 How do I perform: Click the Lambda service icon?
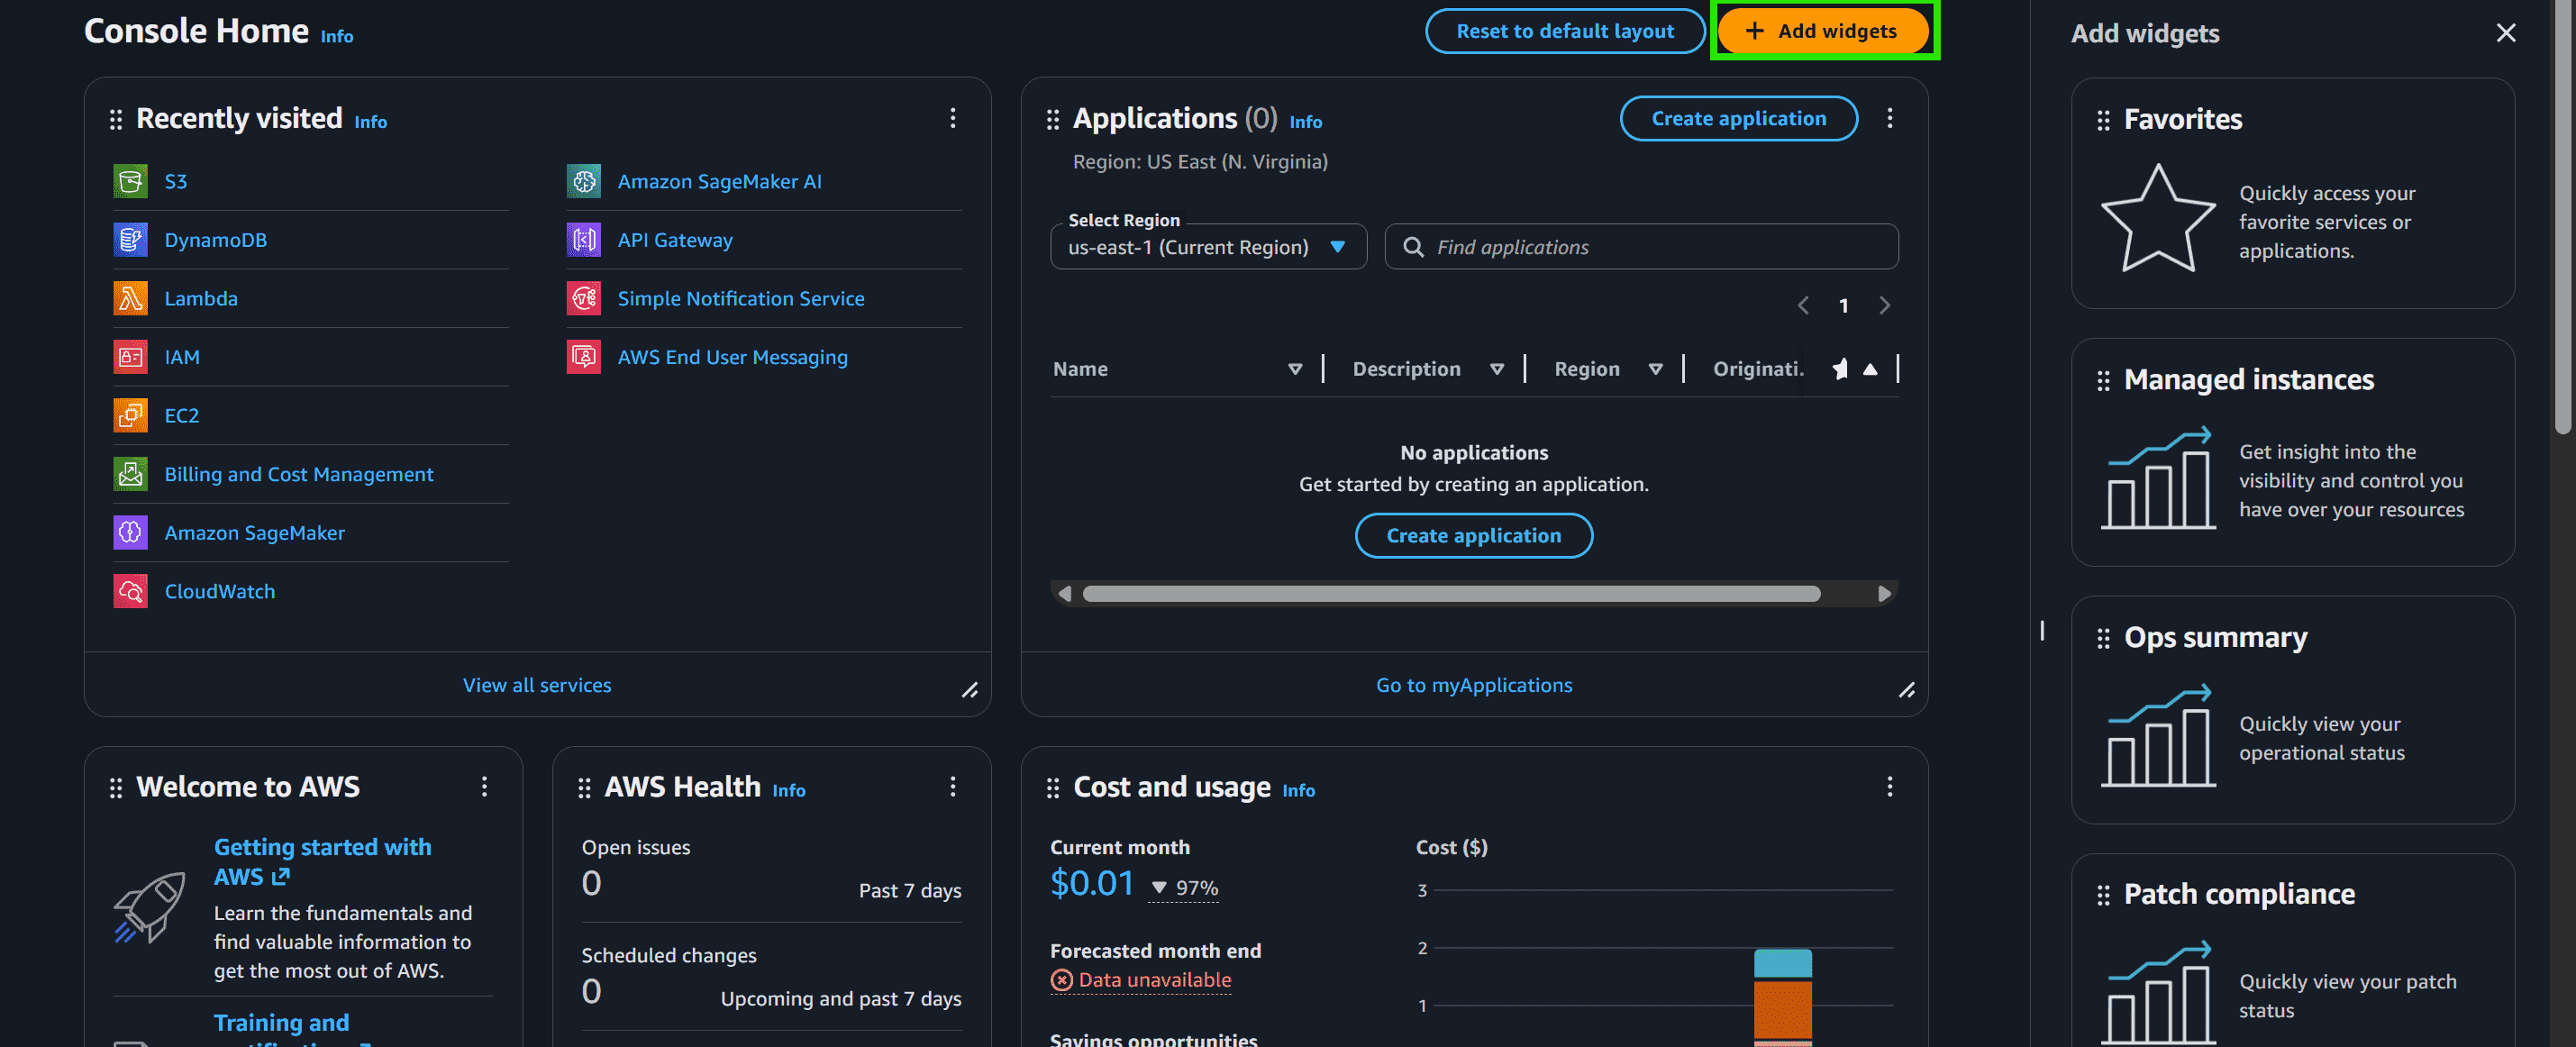tap(130, 298)
